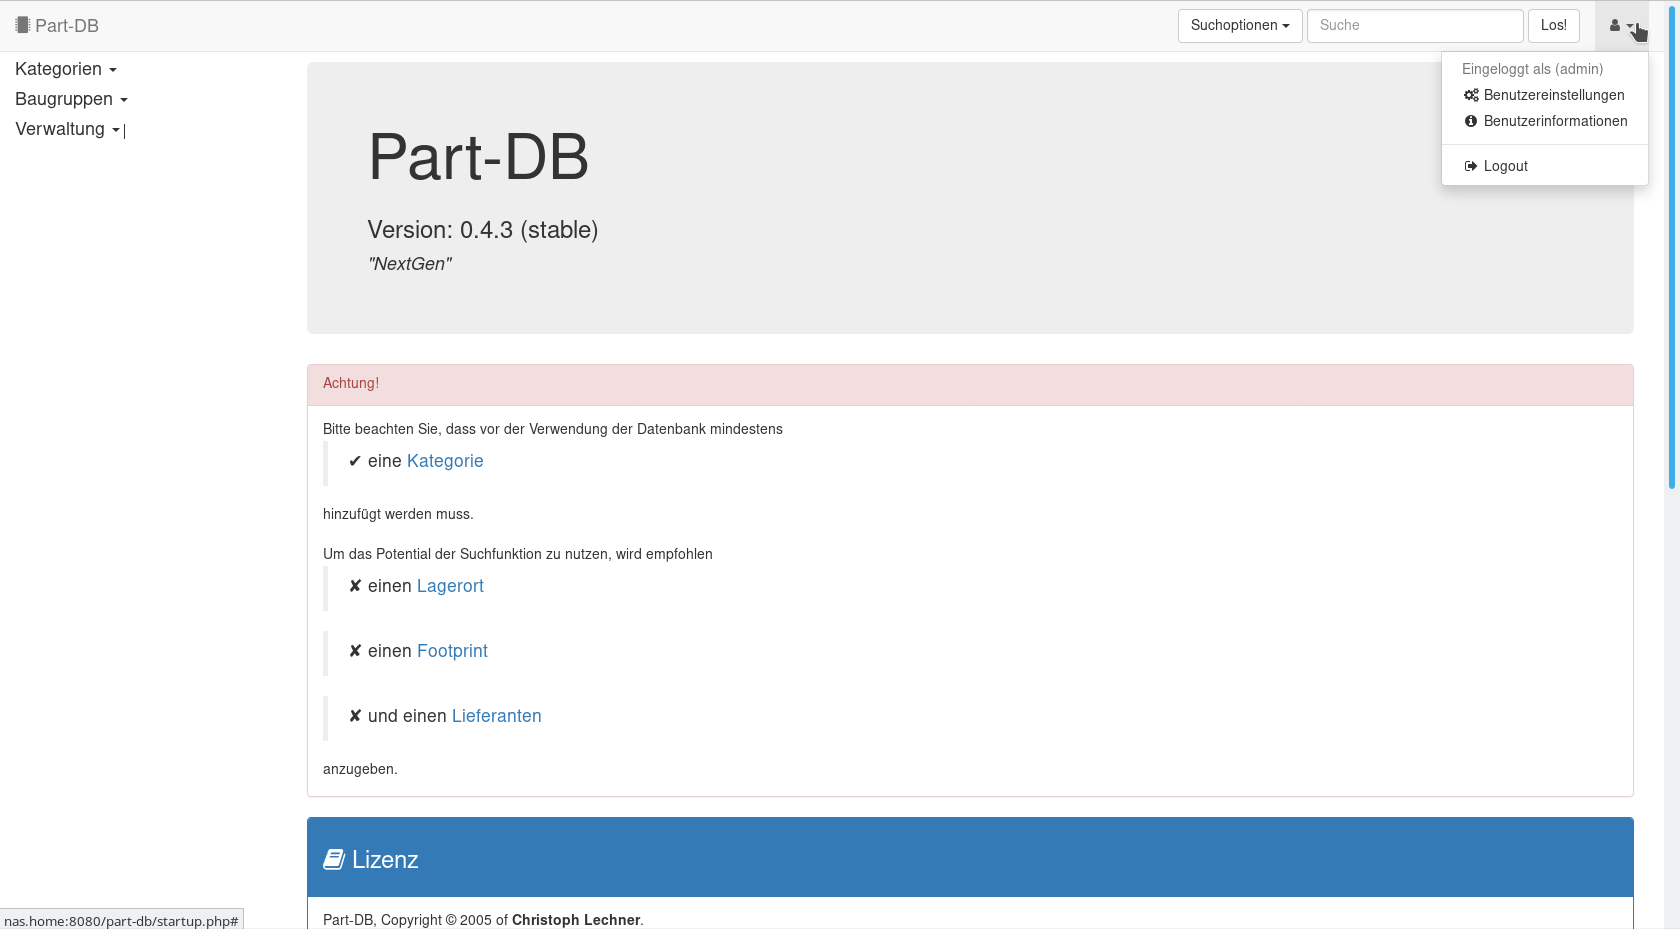This screenshot has width=1680, height=929.
Task: Select Benutzerinformationen from user menu
Action: tap(1544, 121)
